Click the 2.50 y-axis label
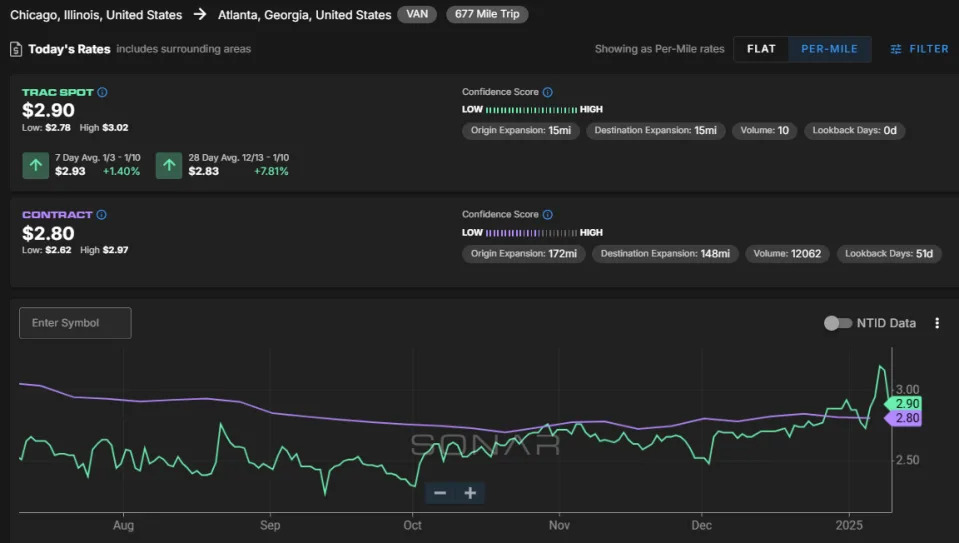 point(908,460)
